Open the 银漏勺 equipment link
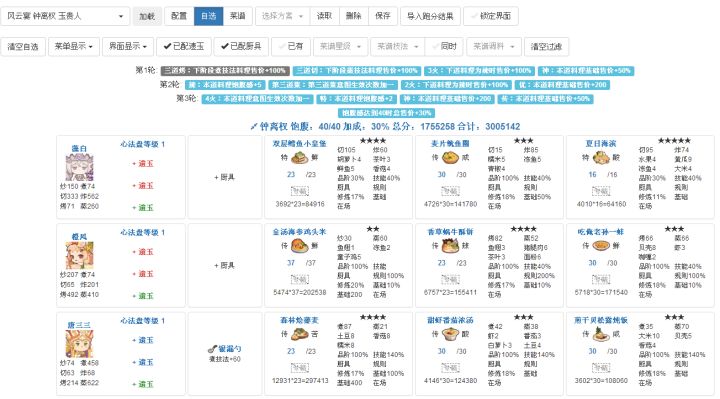The image size is (720, 399). (x=230, y=349)
